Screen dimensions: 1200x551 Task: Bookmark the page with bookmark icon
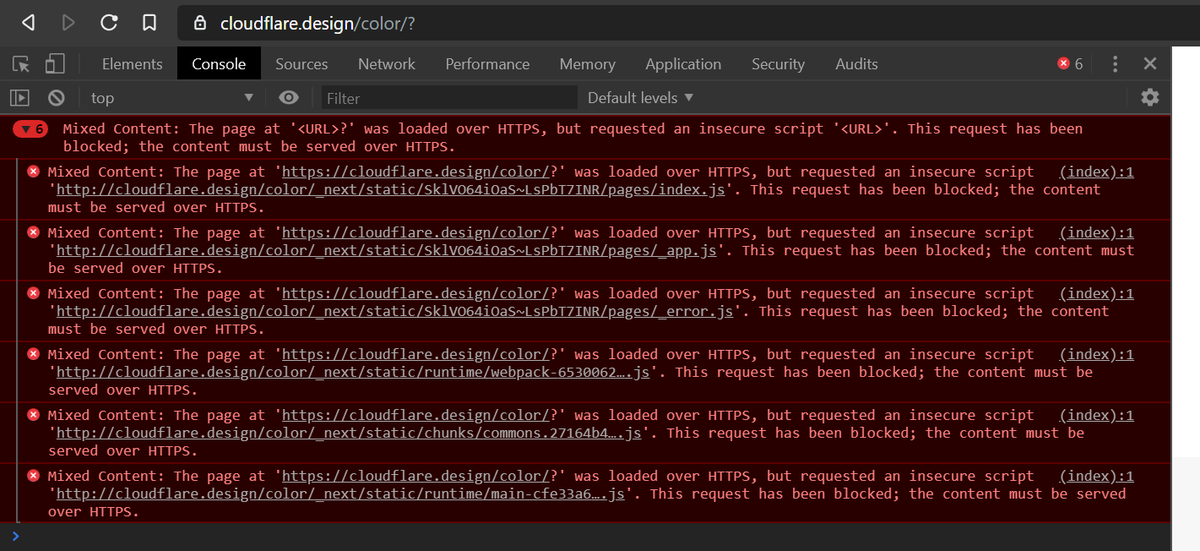click(x=149, y=22)
